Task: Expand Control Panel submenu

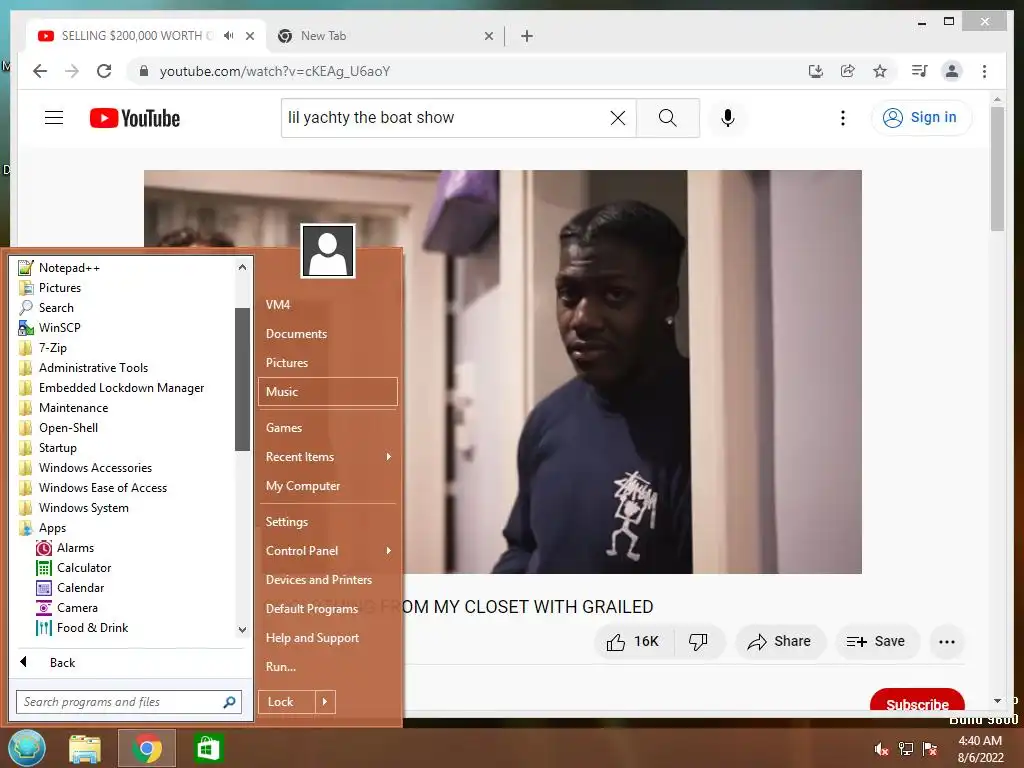Action: click(328, 551)
